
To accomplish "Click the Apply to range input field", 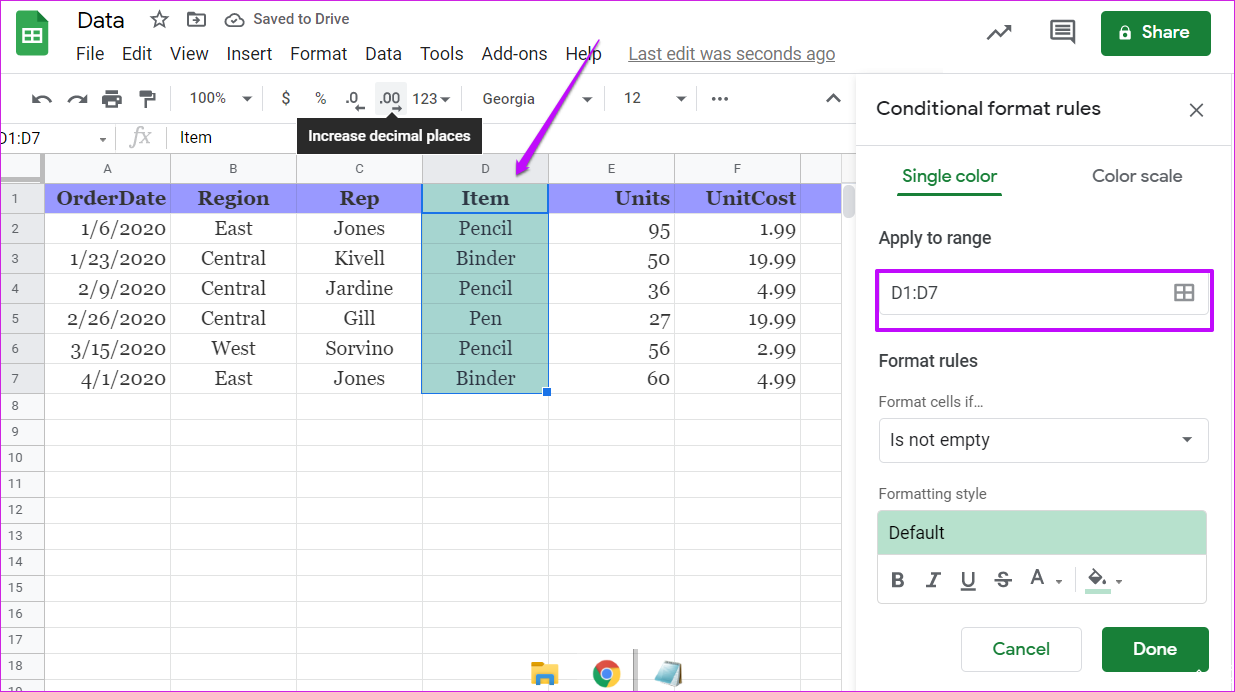I will coord(1025,293).
